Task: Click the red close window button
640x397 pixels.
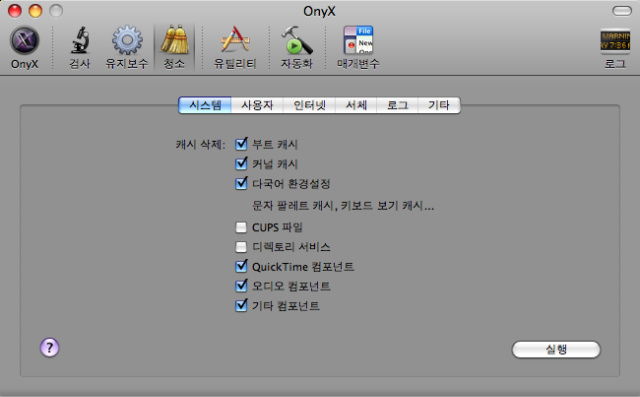Action: (x=15, y=11)
